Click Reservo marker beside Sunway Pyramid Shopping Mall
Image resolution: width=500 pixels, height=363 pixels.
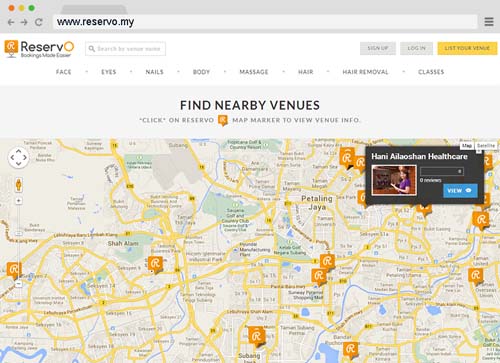point(319,277)
